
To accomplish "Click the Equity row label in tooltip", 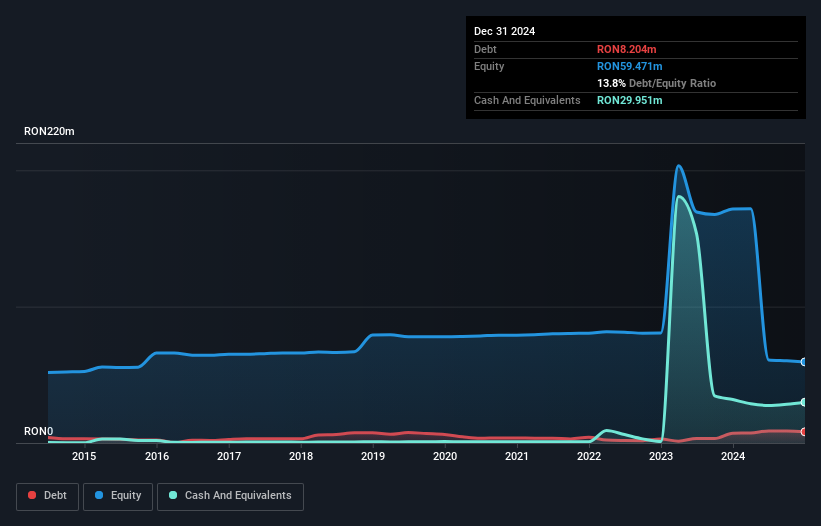I will pos(489,66).
